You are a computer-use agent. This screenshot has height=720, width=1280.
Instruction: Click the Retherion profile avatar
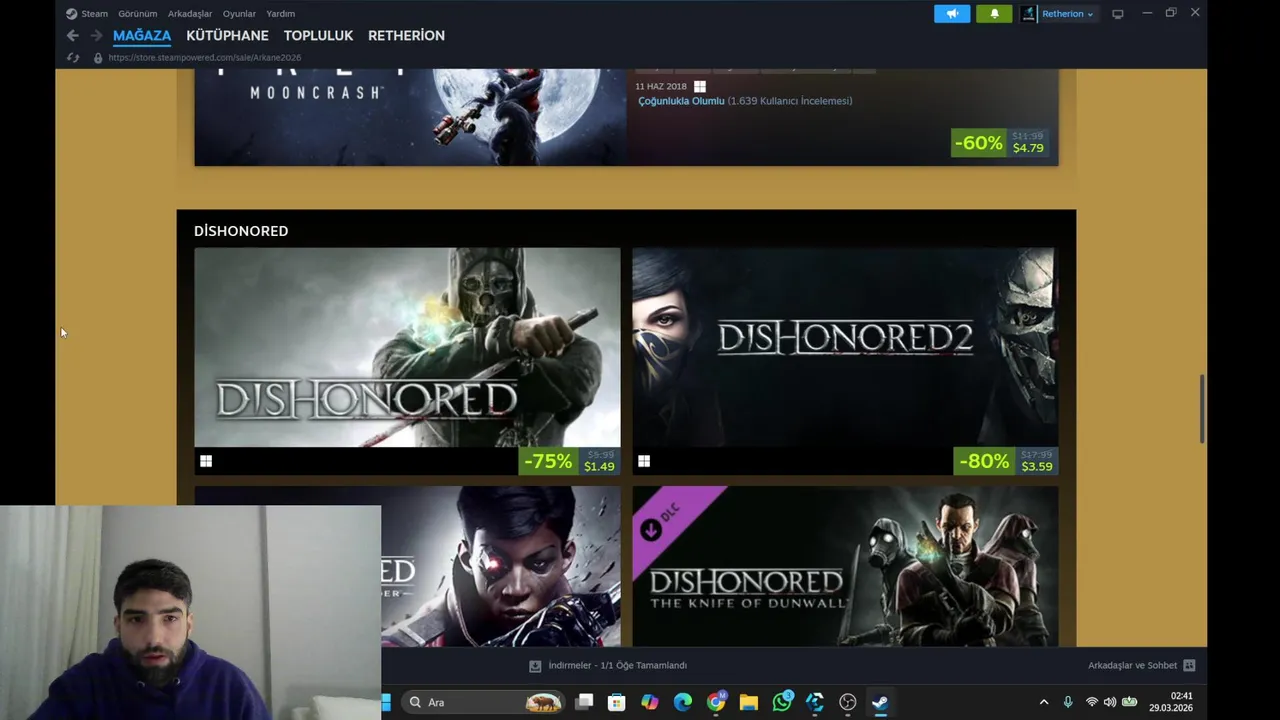coord(1028,13)
